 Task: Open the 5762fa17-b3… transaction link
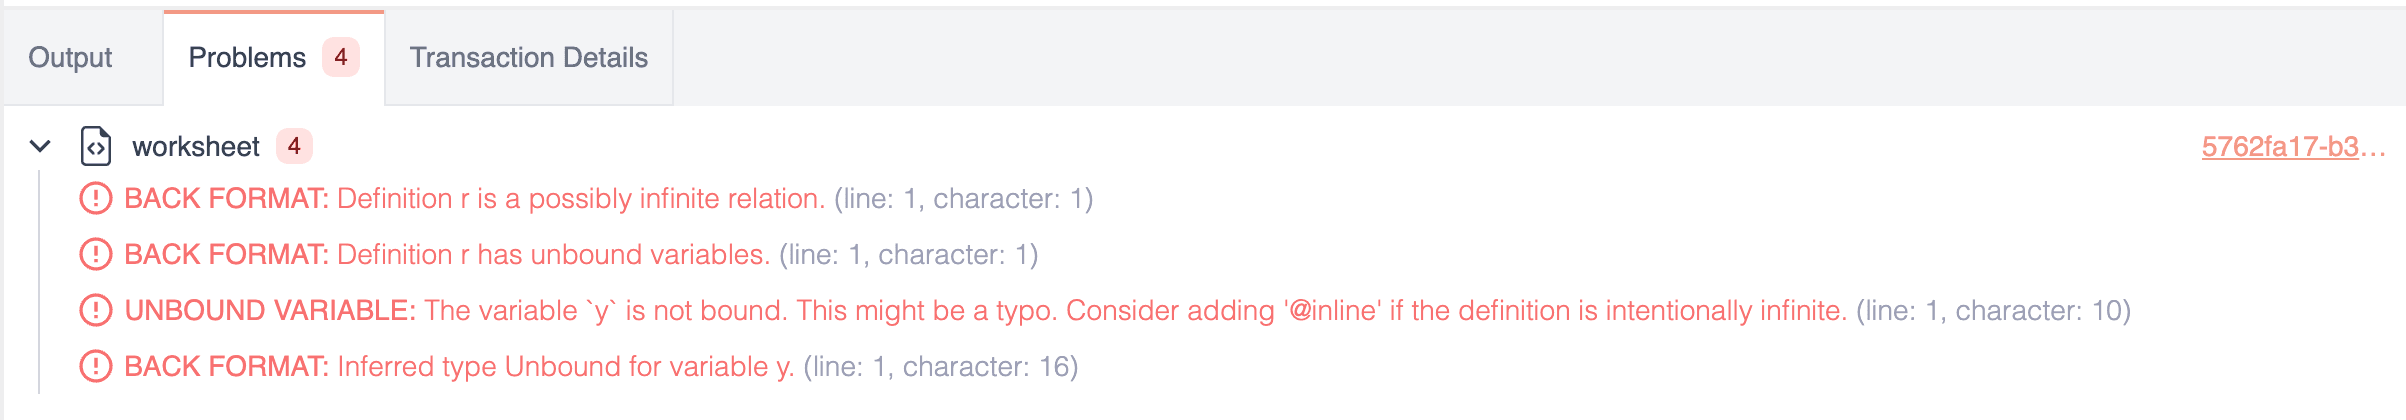pyautogui.click(x=2293, y=147)
